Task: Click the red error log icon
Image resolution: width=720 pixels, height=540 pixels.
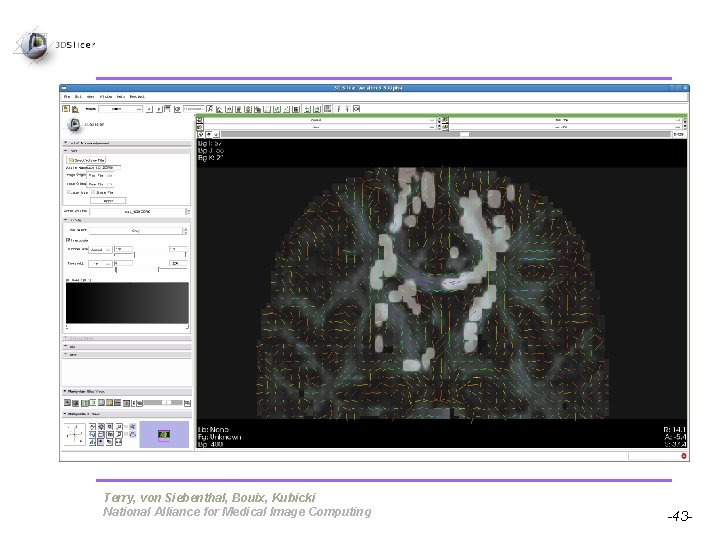Action: pos(683,456)
